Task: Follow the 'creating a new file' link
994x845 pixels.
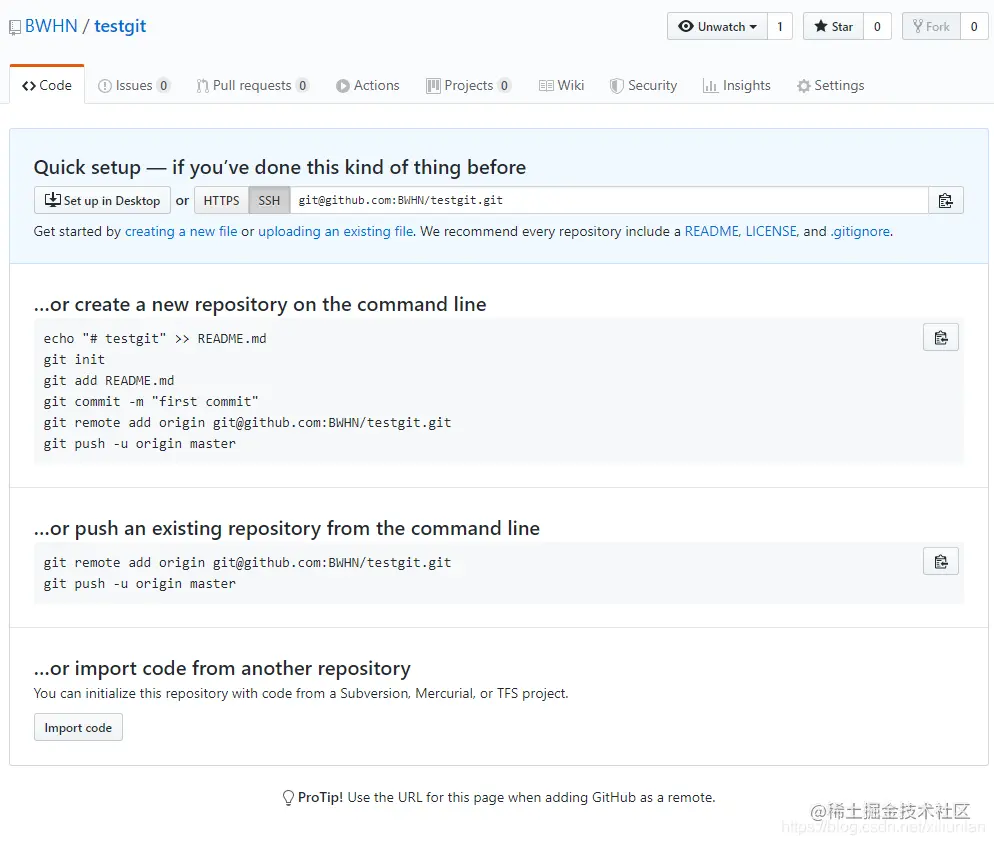Action: [x=181, y=231]
